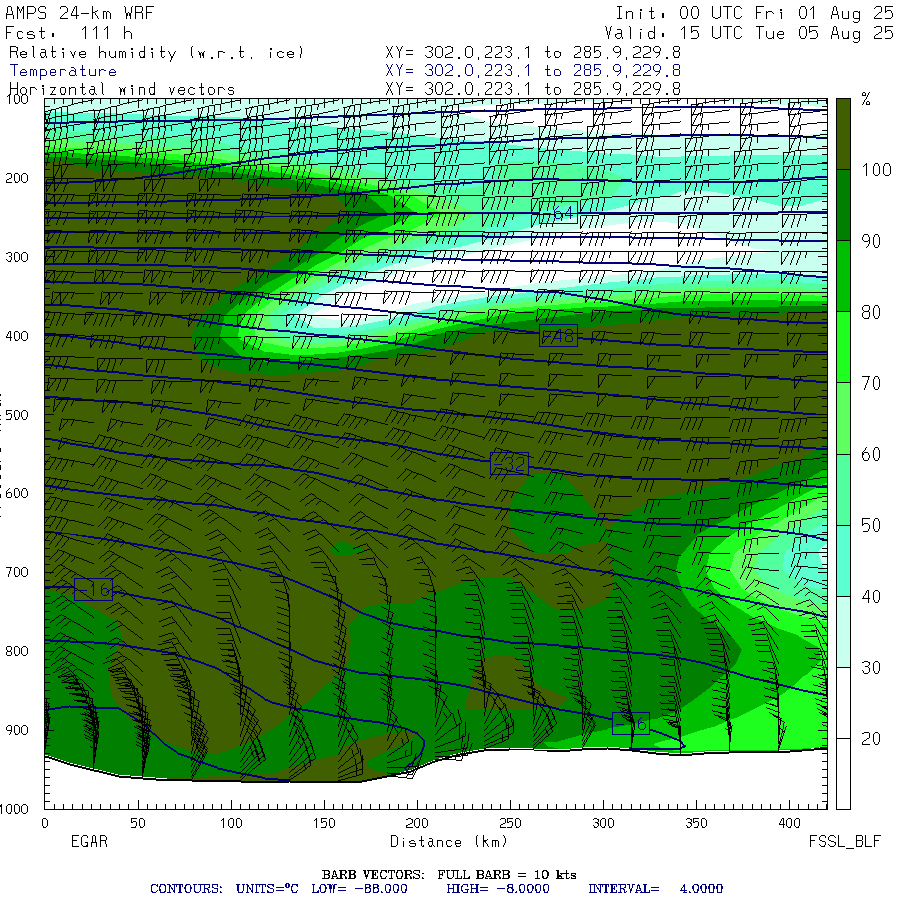Viewport: 900px width, 900px height.
Task: Select the white colorbar segment between 20 and 30
Action: click(843, 703)
